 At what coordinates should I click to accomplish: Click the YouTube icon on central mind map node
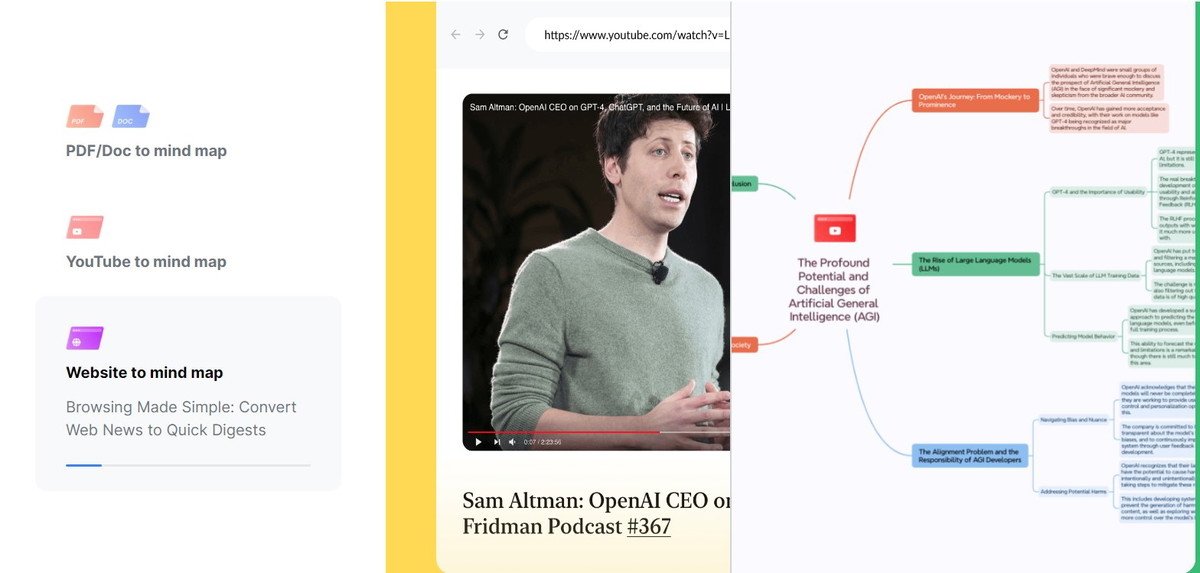(x=834, y=228)
